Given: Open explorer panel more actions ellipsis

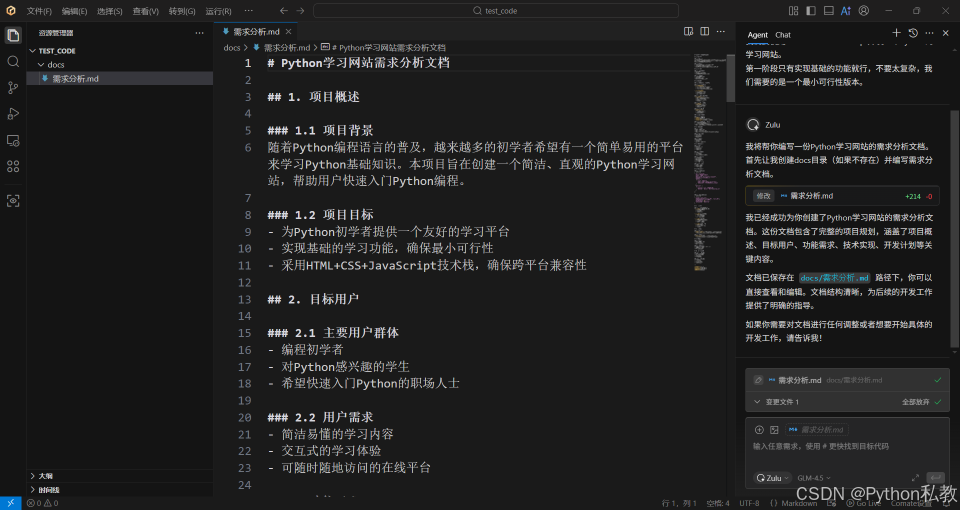Looking at the screenshot, I should (x=199, y=33).
